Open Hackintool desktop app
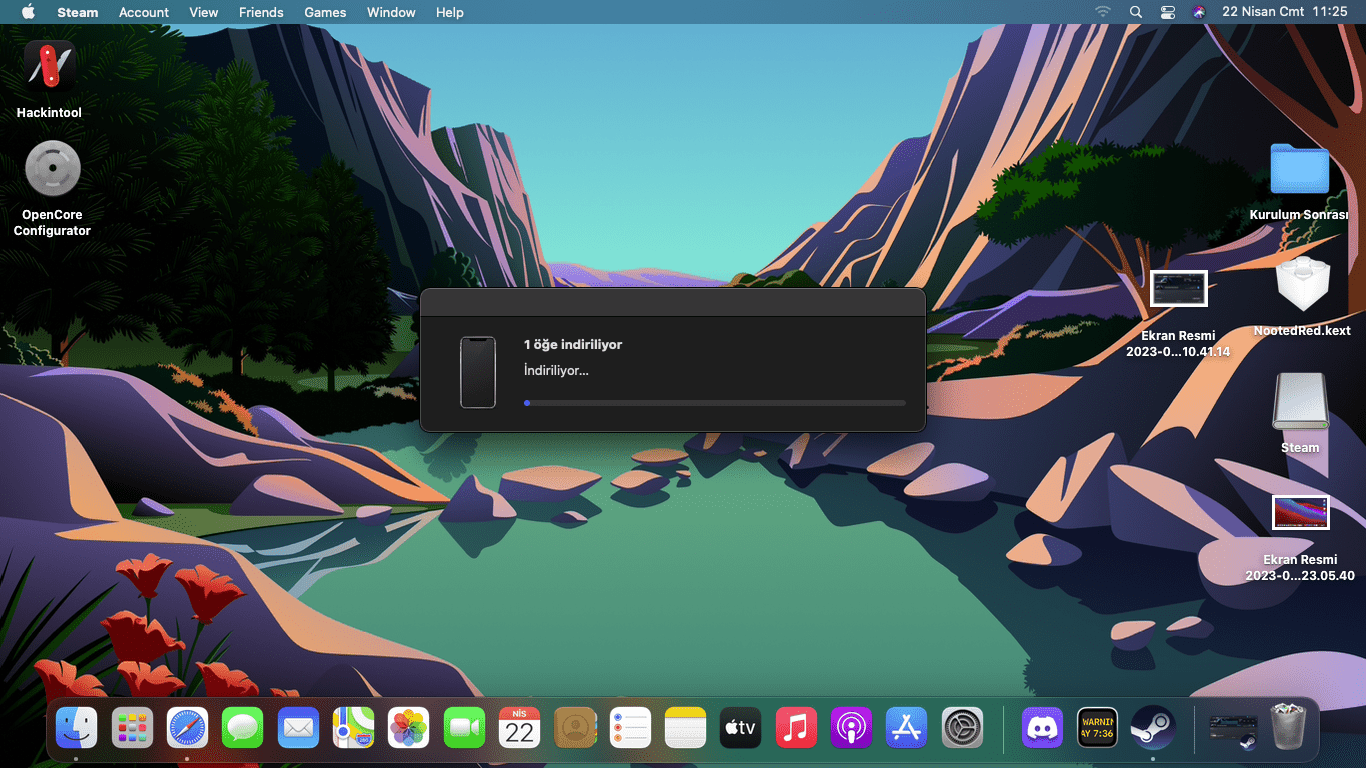 [49, 67]
